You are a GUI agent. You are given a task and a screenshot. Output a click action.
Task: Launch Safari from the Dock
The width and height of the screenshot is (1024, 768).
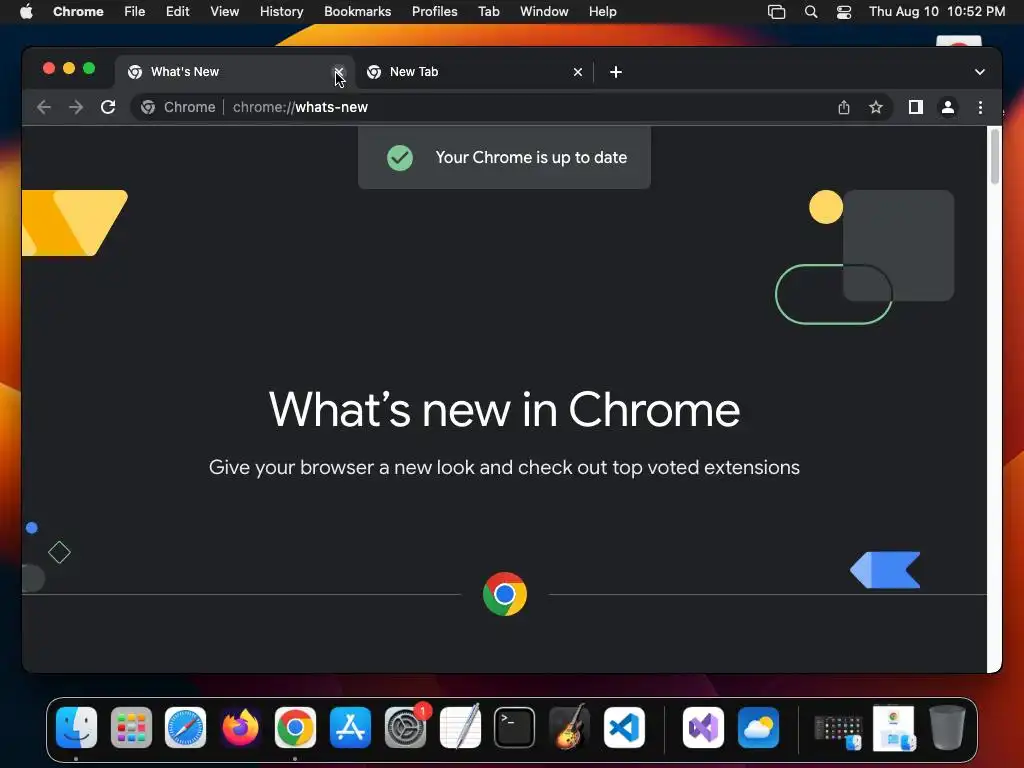pyautogui.click(x=185, y=728)
